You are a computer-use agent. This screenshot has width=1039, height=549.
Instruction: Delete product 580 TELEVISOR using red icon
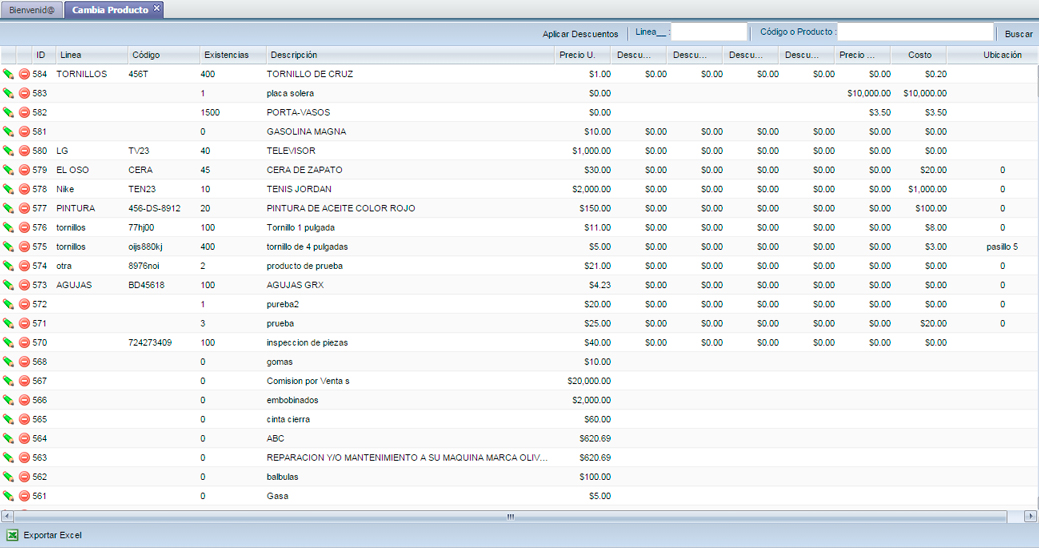[25, 151]
